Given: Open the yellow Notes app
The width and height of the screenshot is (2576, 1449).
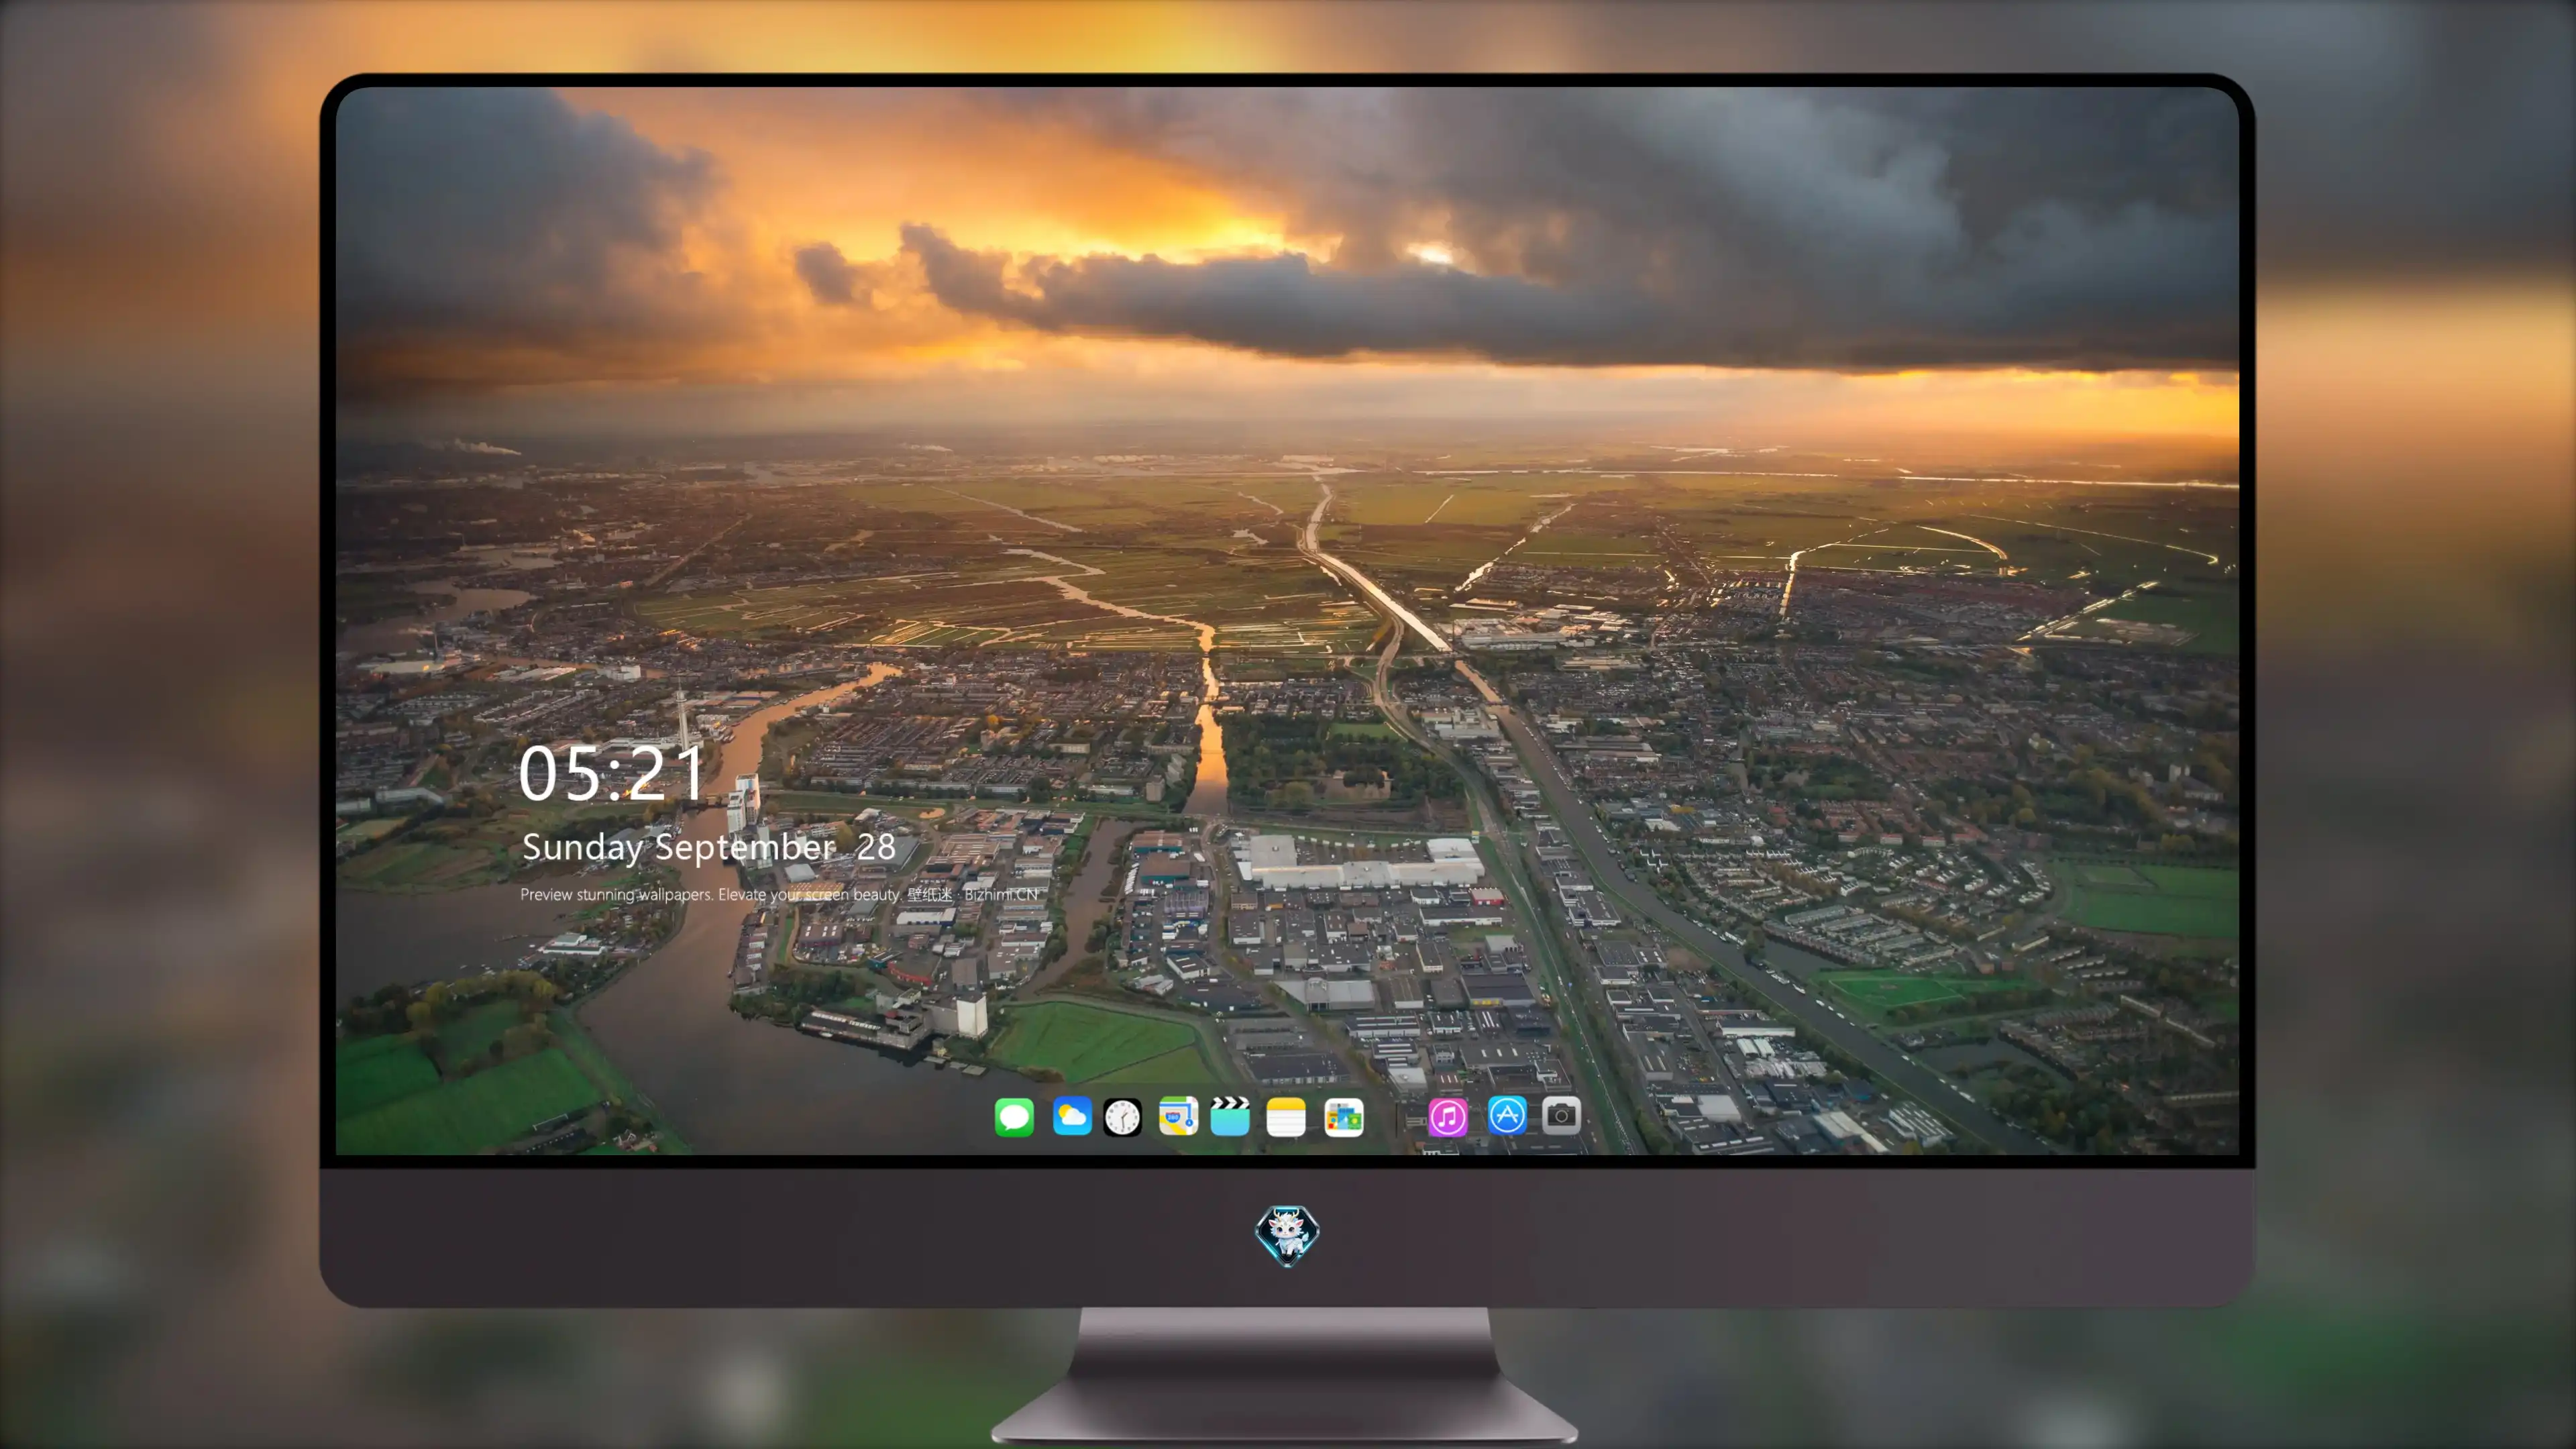Looking at the screenshot, I should coord(1286,1116).
